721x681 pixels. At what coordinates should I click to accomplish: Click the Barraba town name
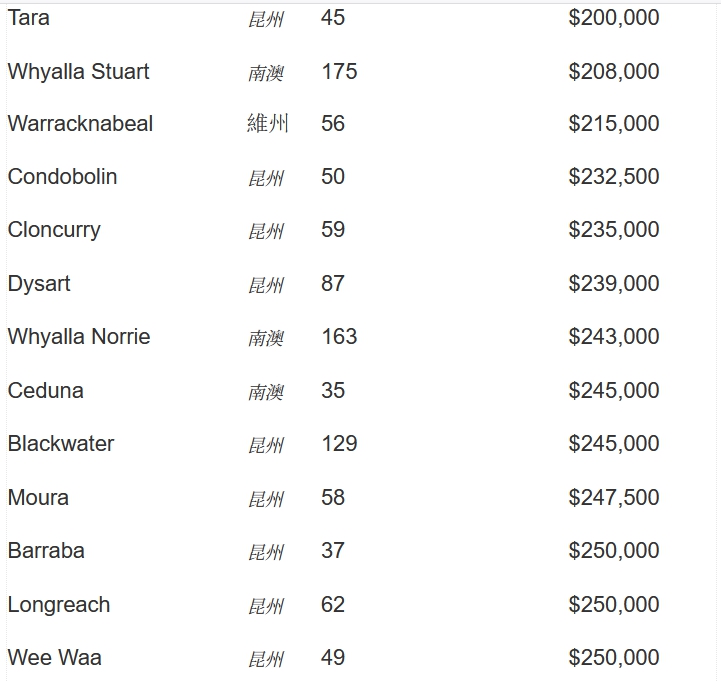(x=46, y=551)
